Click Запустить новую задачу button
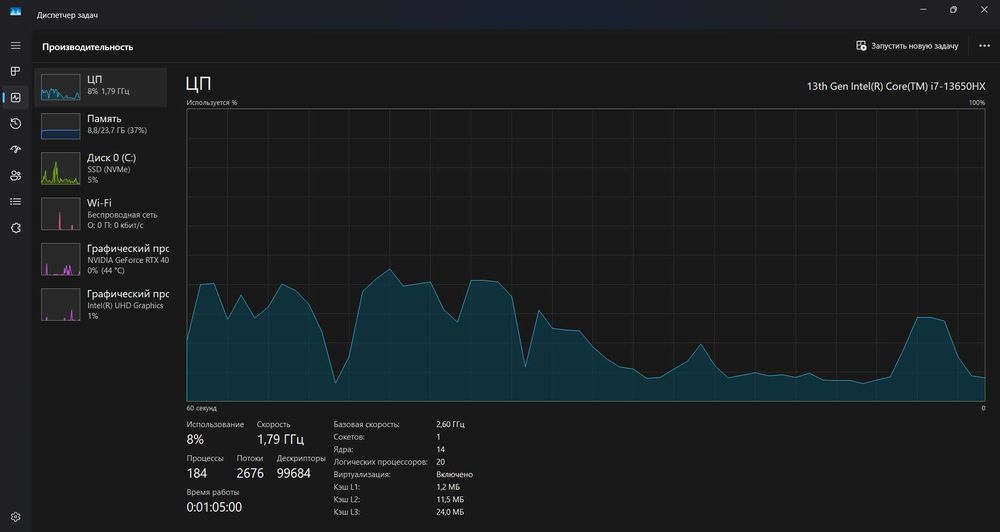Viewport: 1000px width, 532px height. 907,46
